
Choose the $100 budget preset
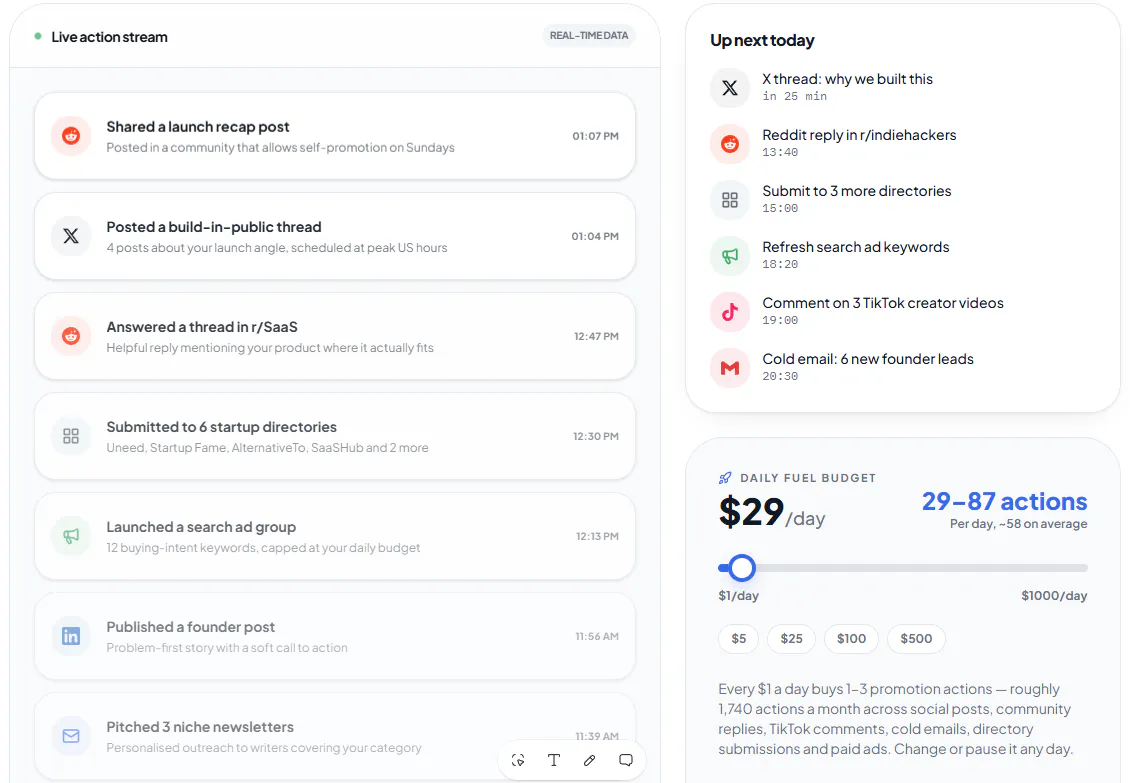[x=851, y=639]
